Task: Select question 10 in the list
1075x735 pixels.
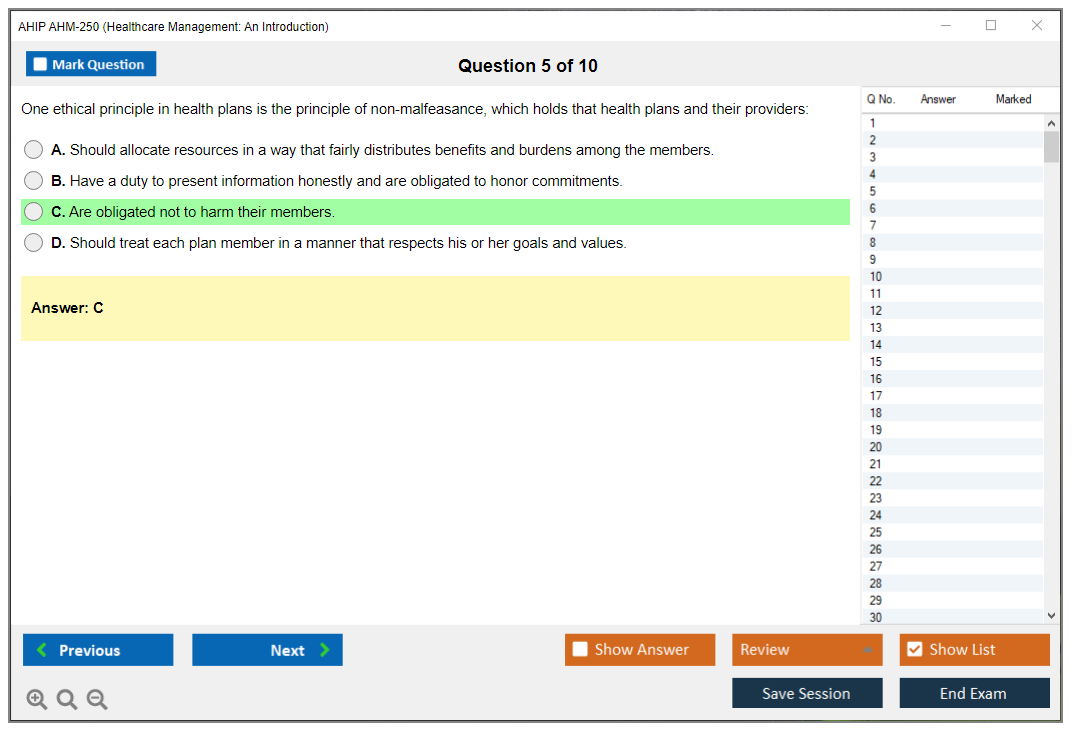Action: (x=876, y=277)
